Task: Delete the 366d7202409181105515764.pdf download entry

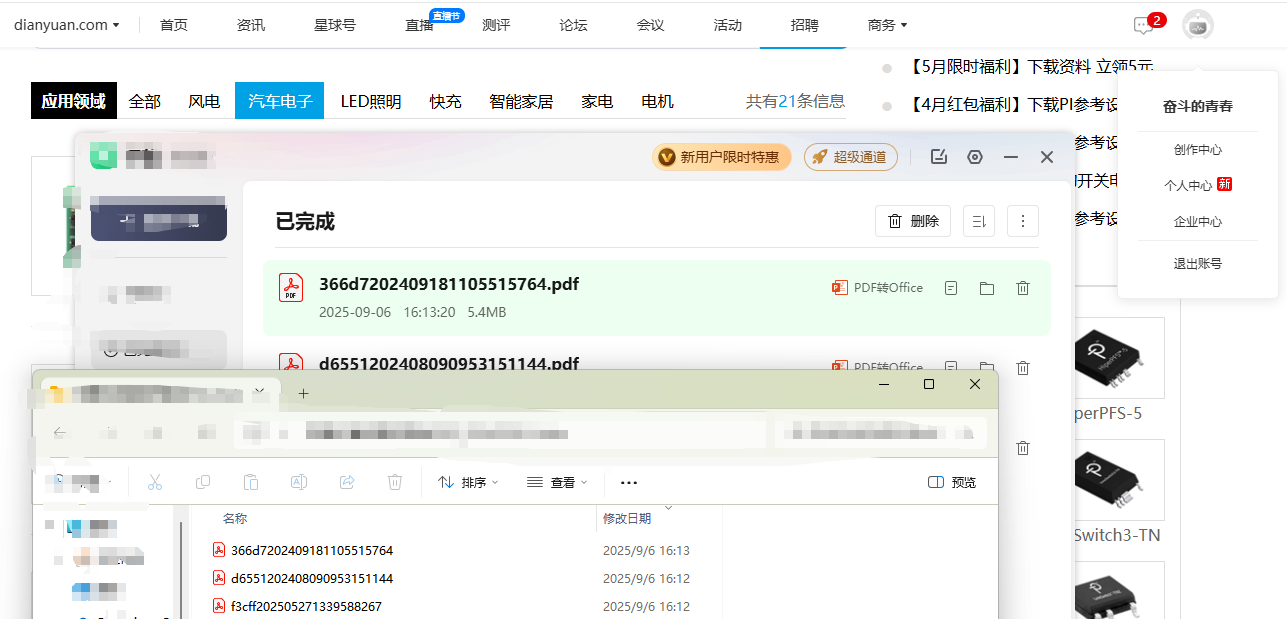Action: tap(1023, 288)
